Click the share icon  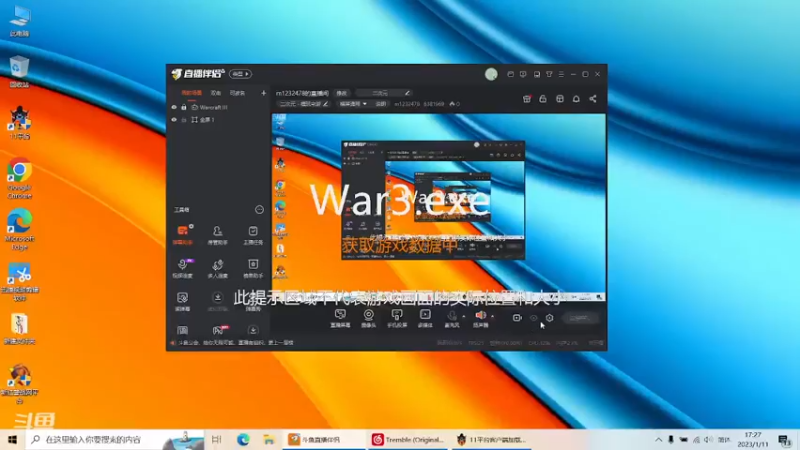(x=593, y=99)
